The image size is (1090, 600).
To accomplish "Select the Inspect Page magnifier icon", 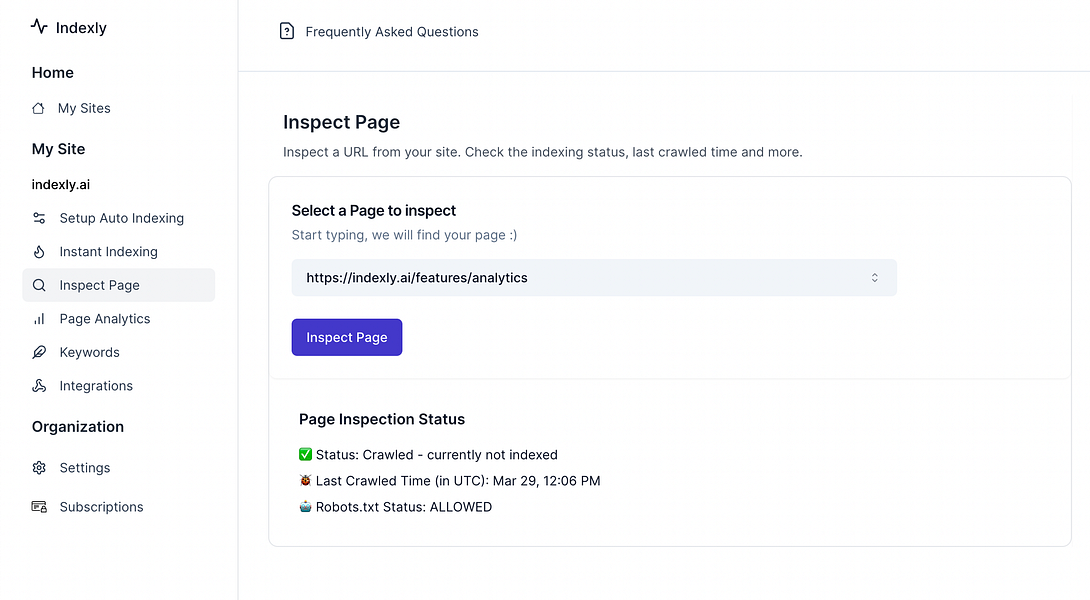I will point(39,285).
